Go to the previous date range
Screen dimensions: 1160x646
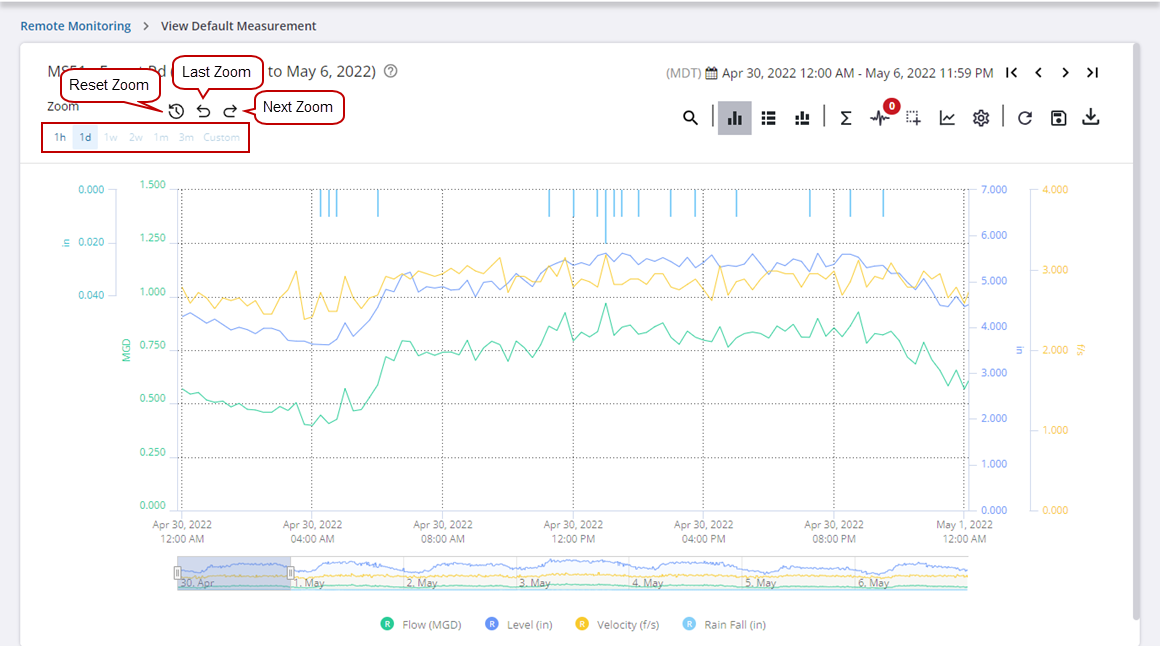tap(1039, 73)
